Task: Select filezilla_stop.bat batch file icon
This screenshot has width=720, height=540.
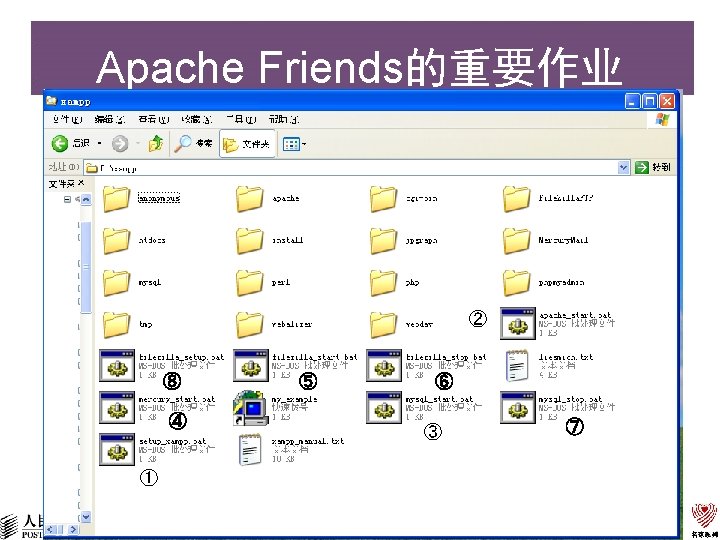Action: tap(384, 366)
